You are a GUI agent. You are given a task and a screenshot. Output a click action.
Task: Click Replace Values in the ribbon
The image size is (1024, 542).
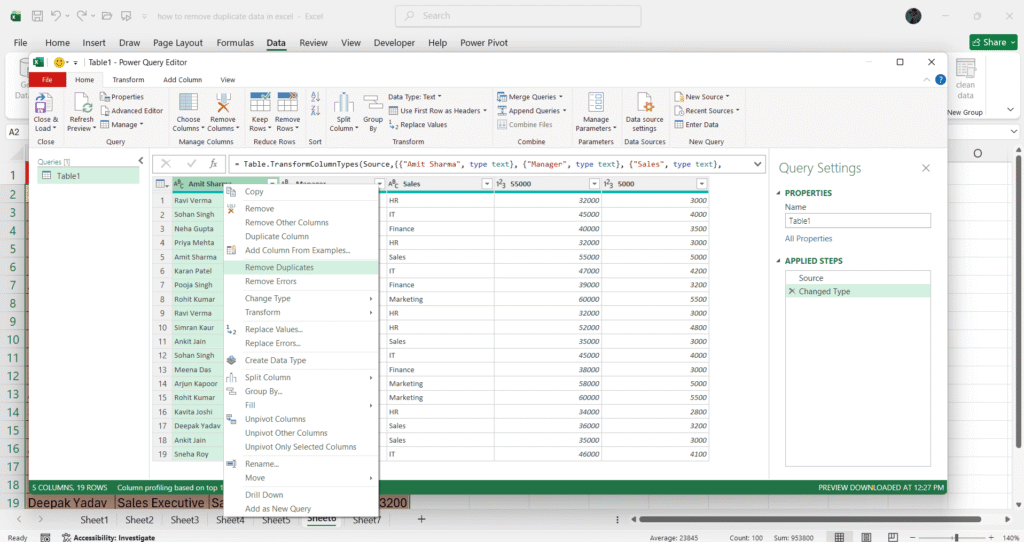pyautogui.click(x=418, y=125)
